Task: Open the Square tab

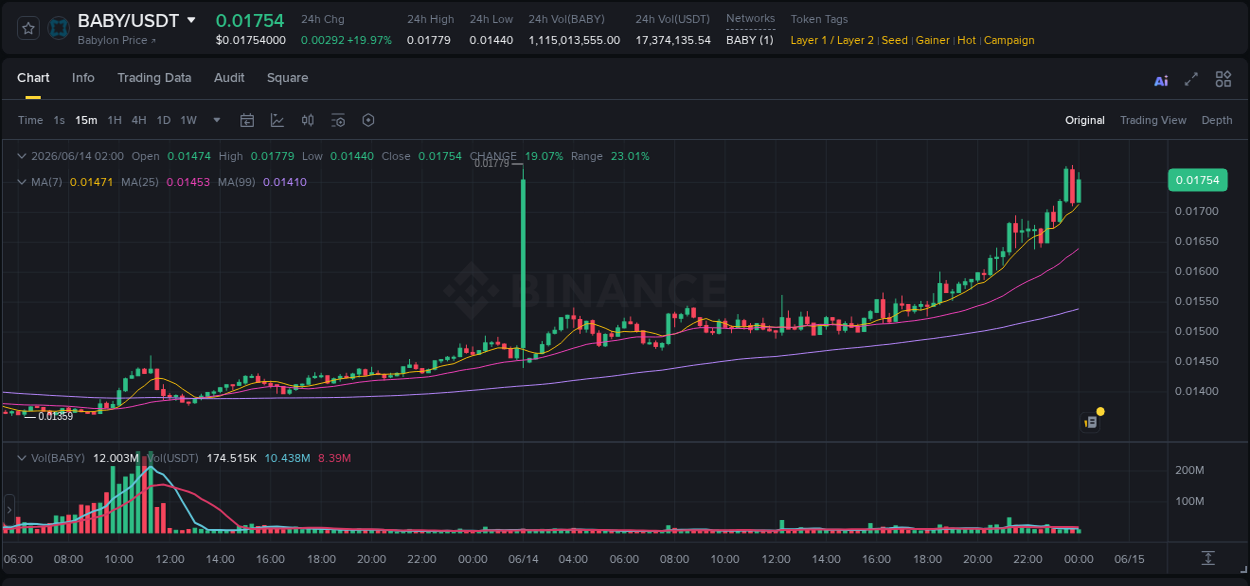Action: (287, 78)
